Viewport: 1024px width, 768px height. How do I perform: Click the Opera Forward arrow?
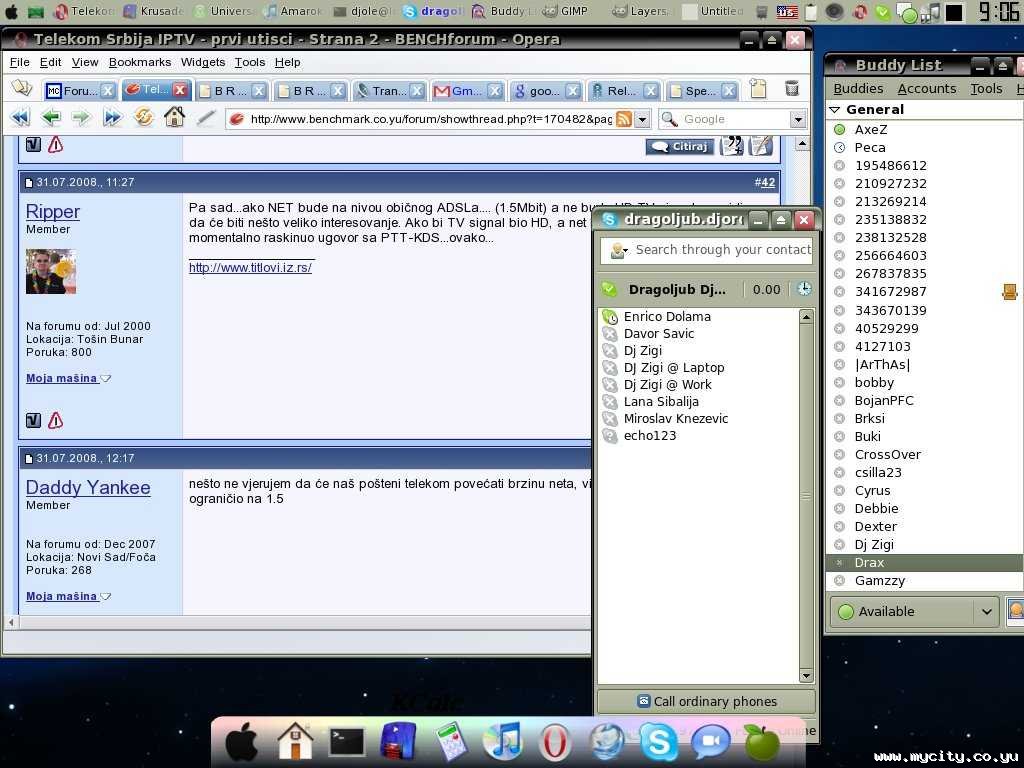coord(81,118)
